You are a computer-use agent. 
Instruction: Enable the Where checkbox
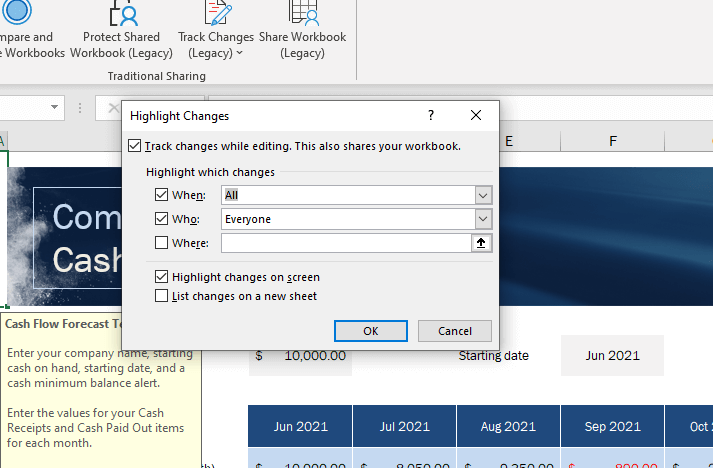pos(161,243)
